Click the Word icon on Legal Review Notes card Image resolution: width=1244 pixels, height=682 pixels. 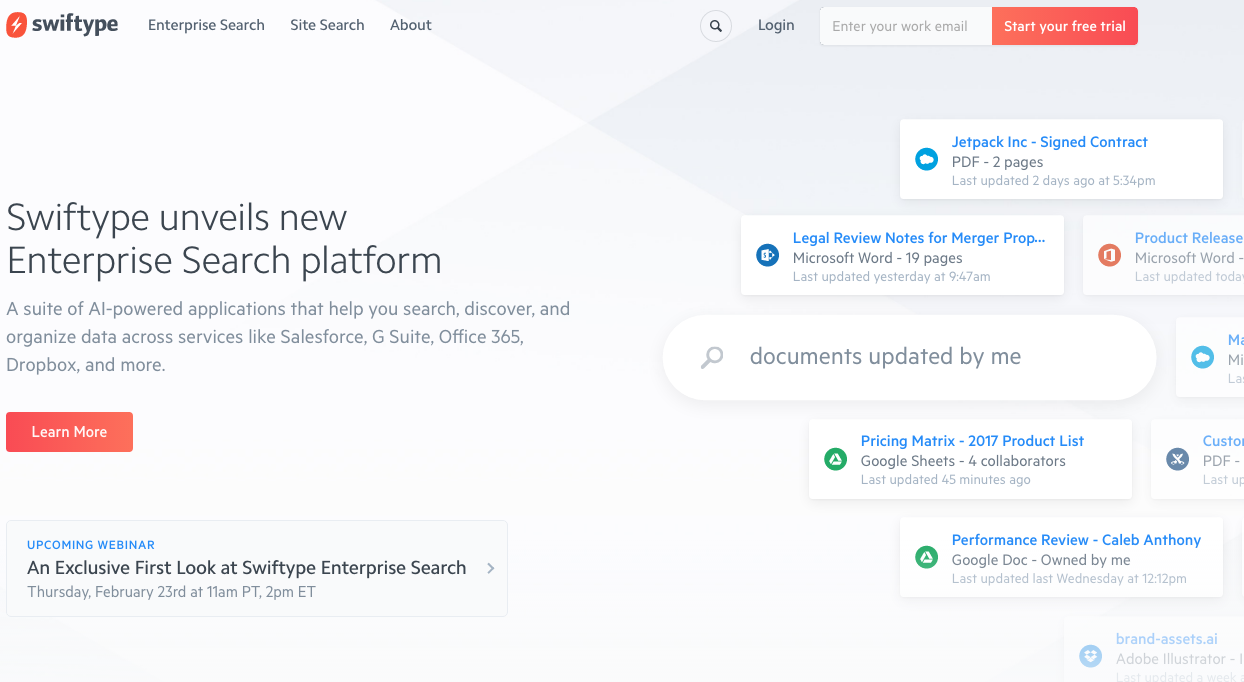tap(766, 255)
